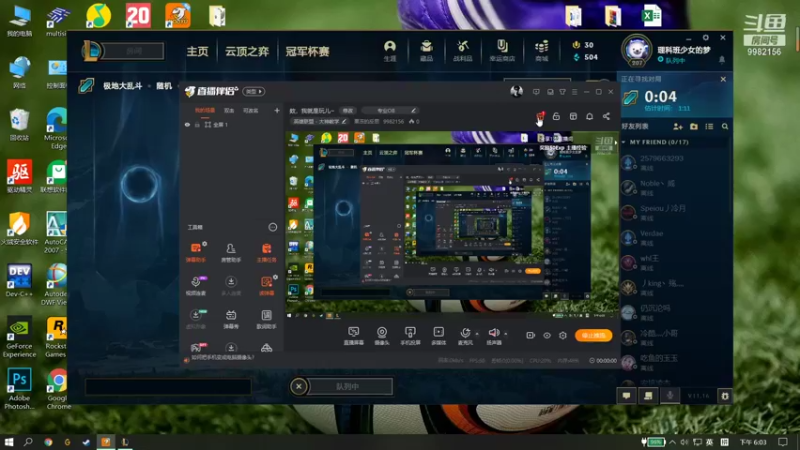Click the 修改 button next to the room title
Image resolution: width=800 pixels, height=450 pixels.
pyautogui.click(x=347, y=110)
